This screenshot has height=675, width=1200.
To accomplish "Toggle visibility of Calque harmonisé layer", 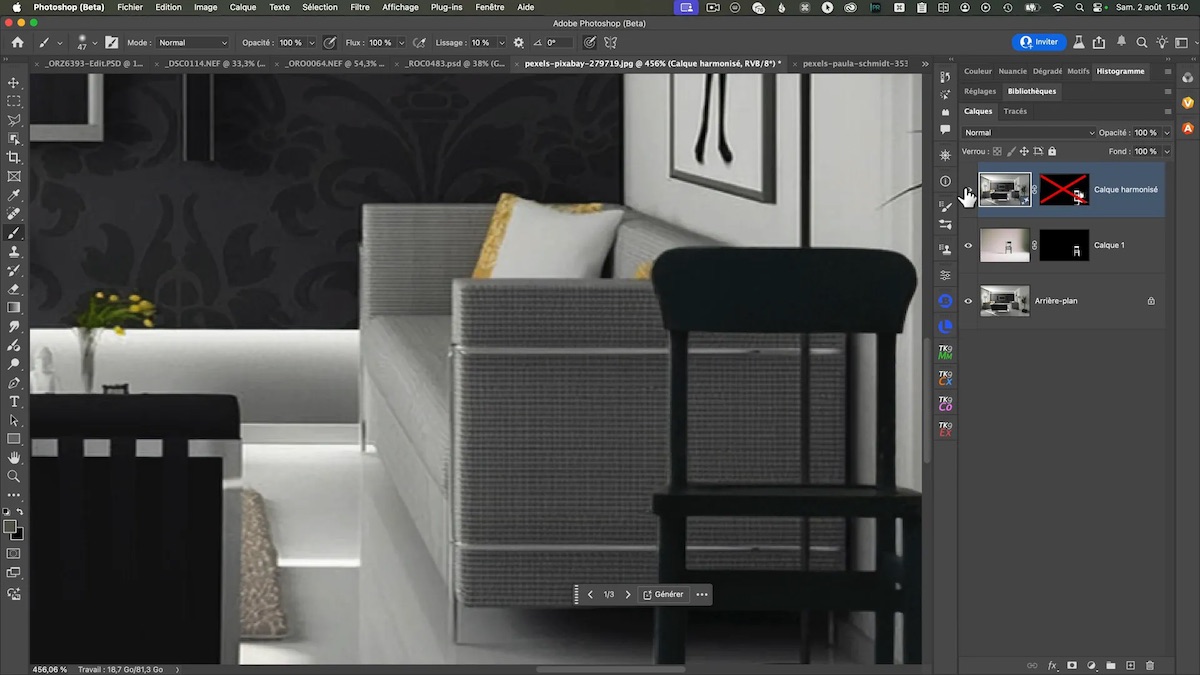I will [x=968, y=190].
